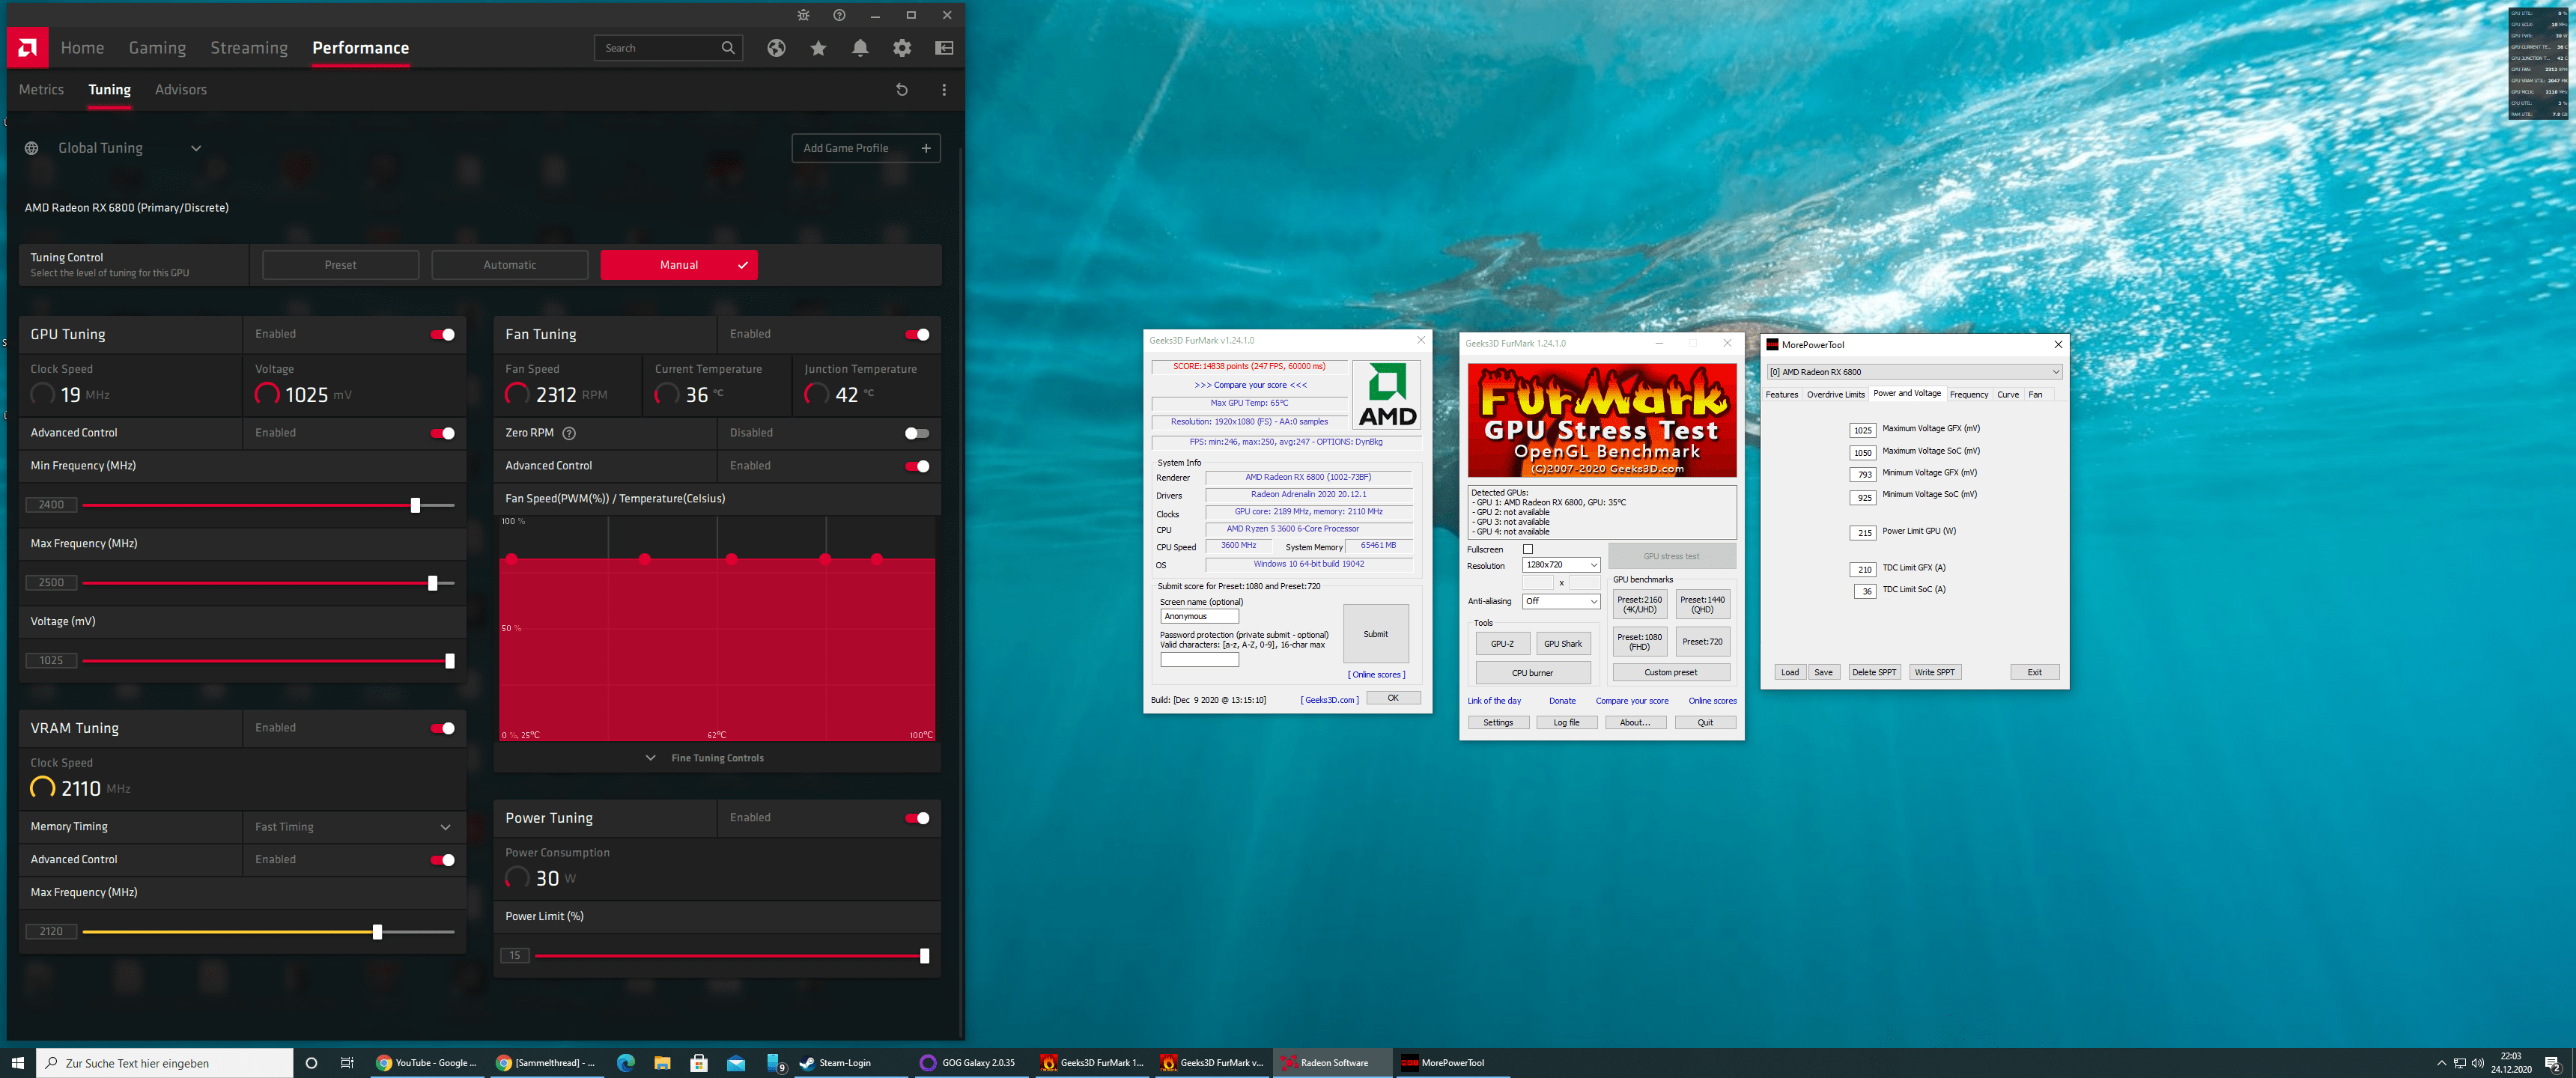2576x1078 pixels.
Task: Click Write SPPT in MorePowerTool
Action: click(1934, 672)
